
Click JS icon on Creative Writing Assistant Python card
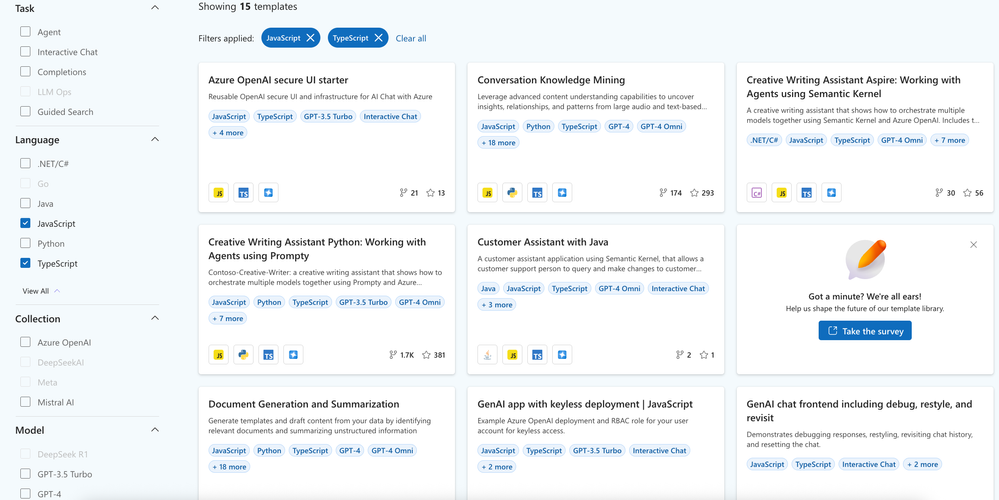(x=219, y=355)
